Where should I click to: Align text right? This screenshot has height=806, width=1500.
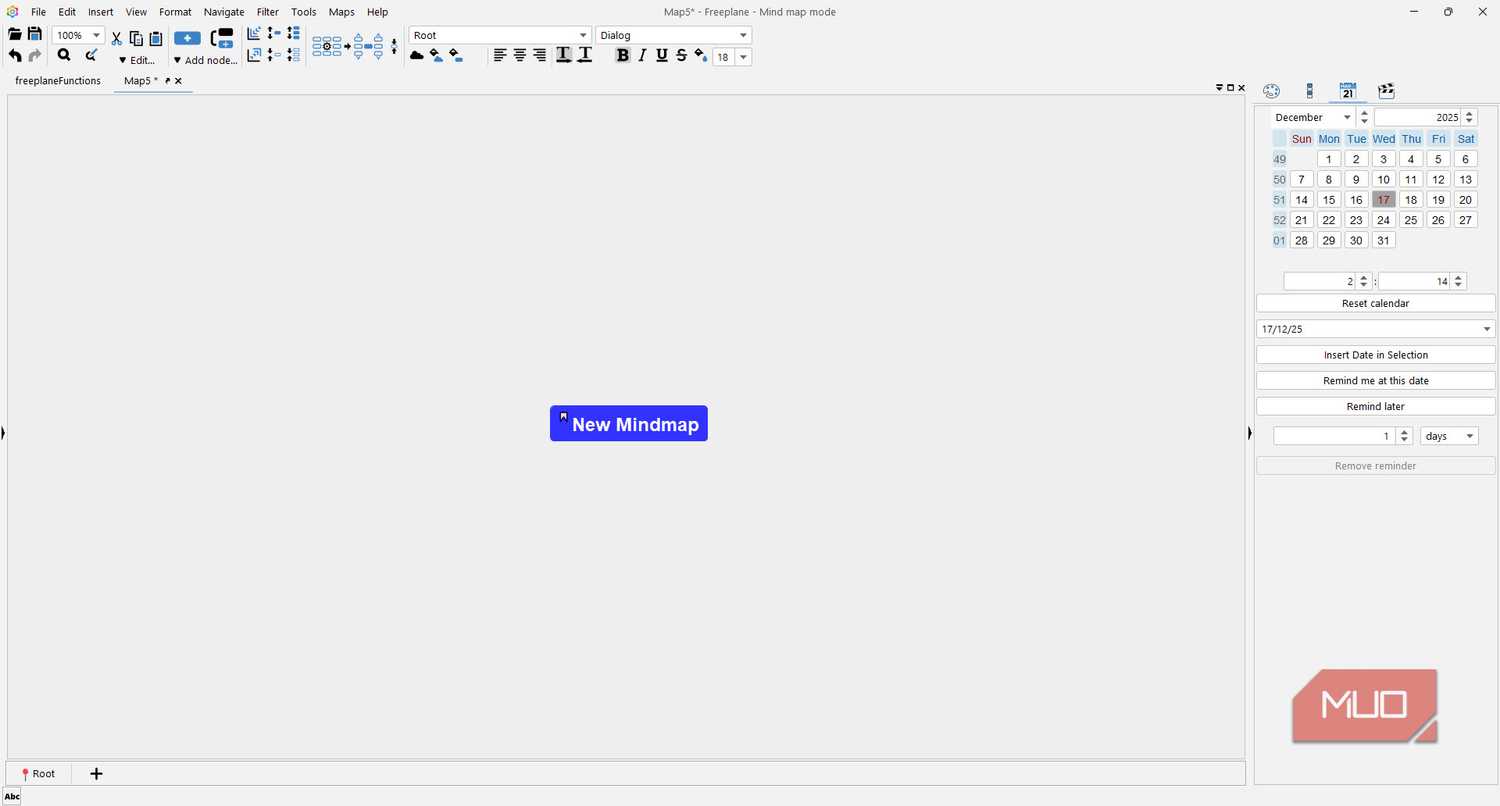click(x=540, y=56)
